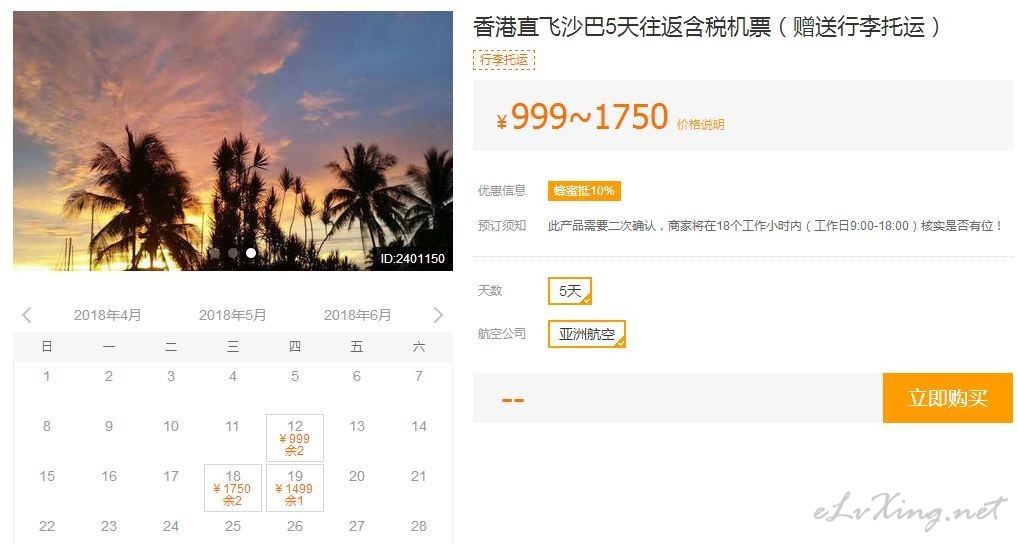This screenshot has height=544, width=1018.
Task: Select April 19 priced ¥1499
Action: [295, 488]
